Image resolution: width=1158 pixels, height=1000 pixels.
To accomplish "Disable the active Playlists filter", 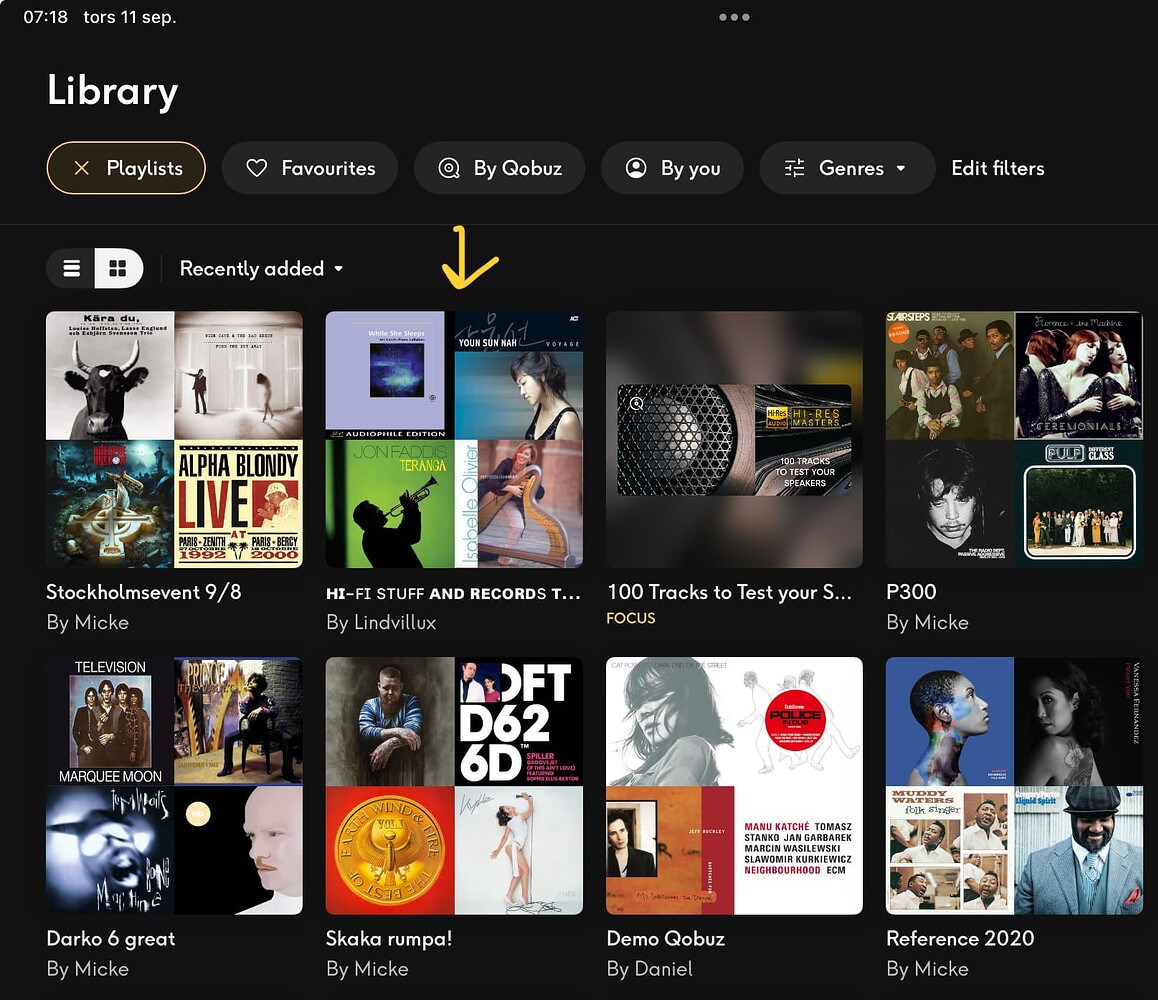I will tap(125, 168).
